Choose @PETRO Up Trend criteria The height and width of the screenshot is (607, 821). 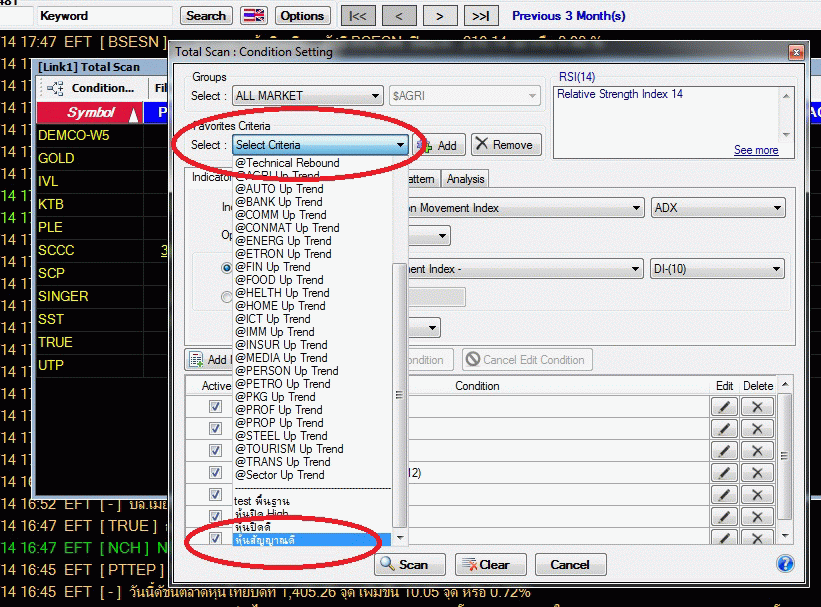point(283,384)
